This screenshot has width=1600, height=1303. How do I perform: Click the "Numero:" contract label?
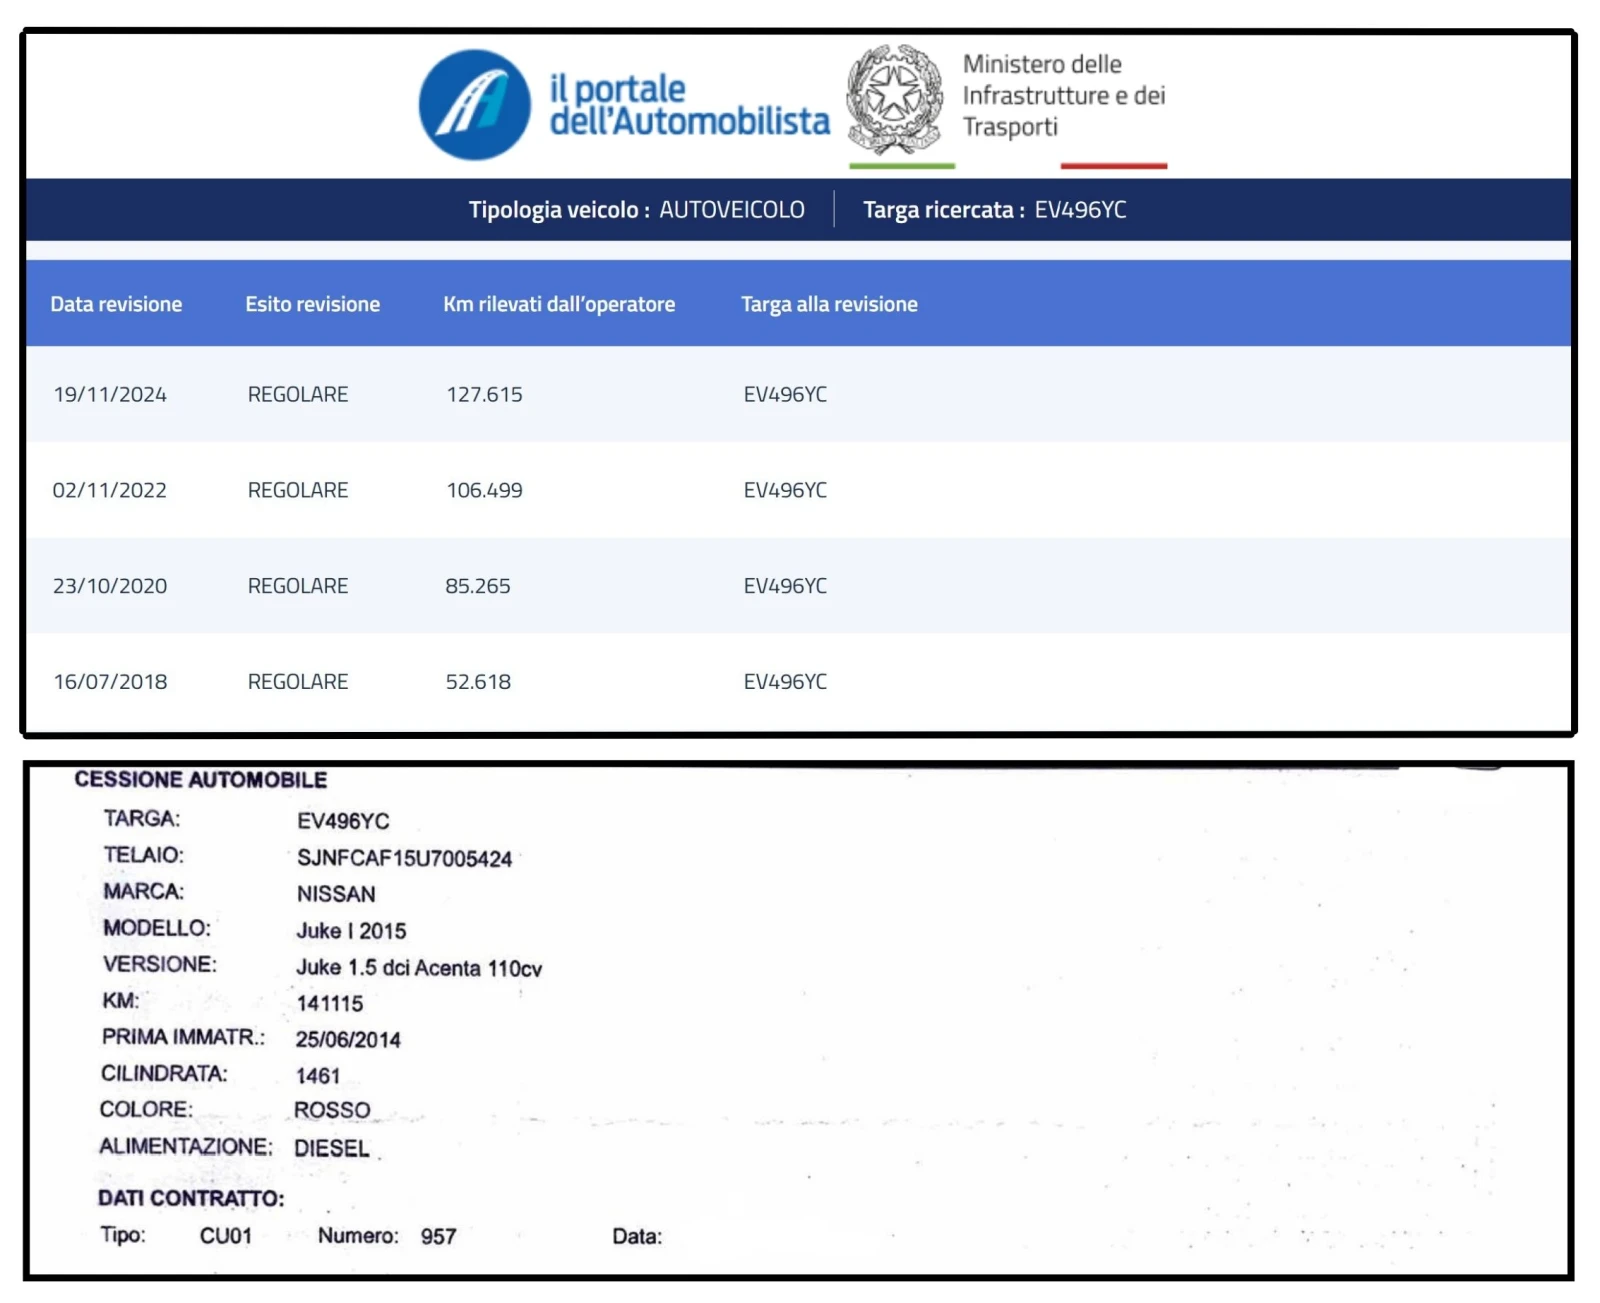[358, 1237]
